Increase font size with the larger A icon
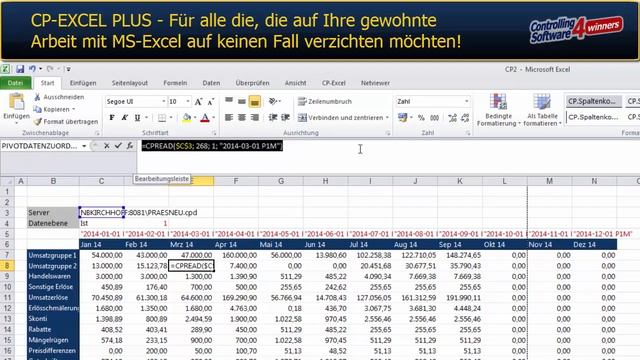Screen dimensions: 640x360 (x=198, y=102)
